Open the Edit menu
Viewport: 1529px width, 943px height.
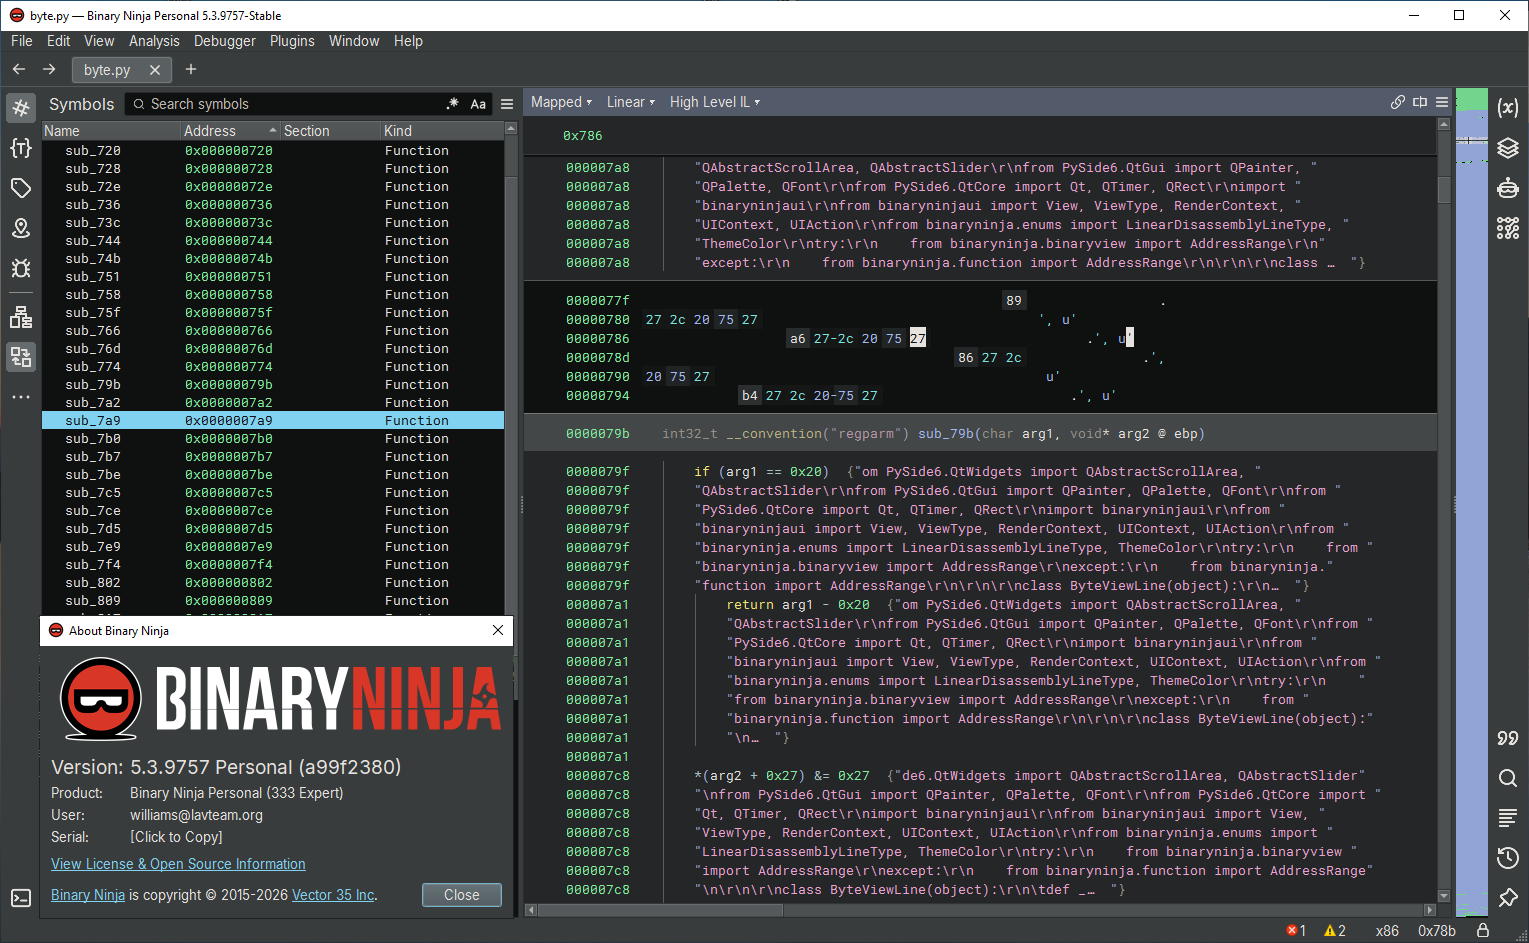click(59, 41)
